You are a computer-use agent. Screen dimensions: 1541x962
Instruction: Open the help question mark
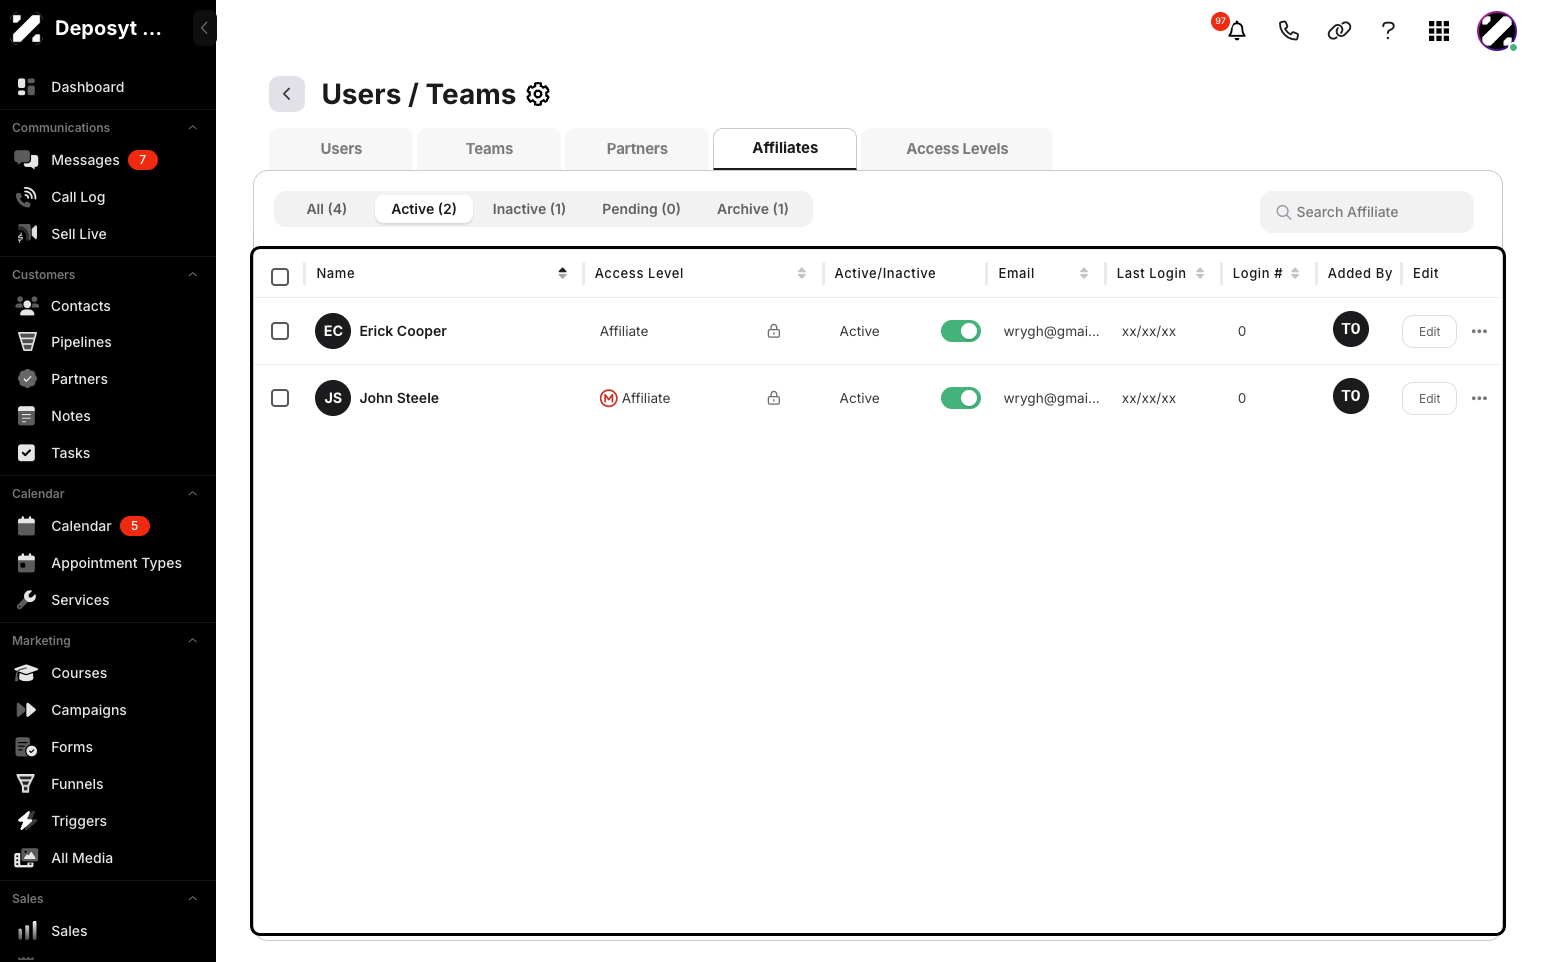1388,31
